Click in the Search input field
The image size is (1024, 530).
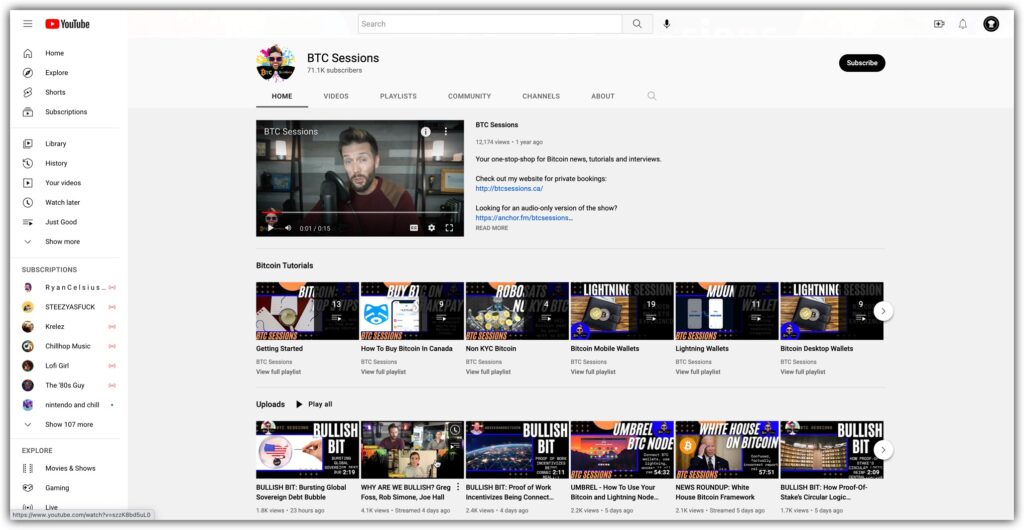490,24
